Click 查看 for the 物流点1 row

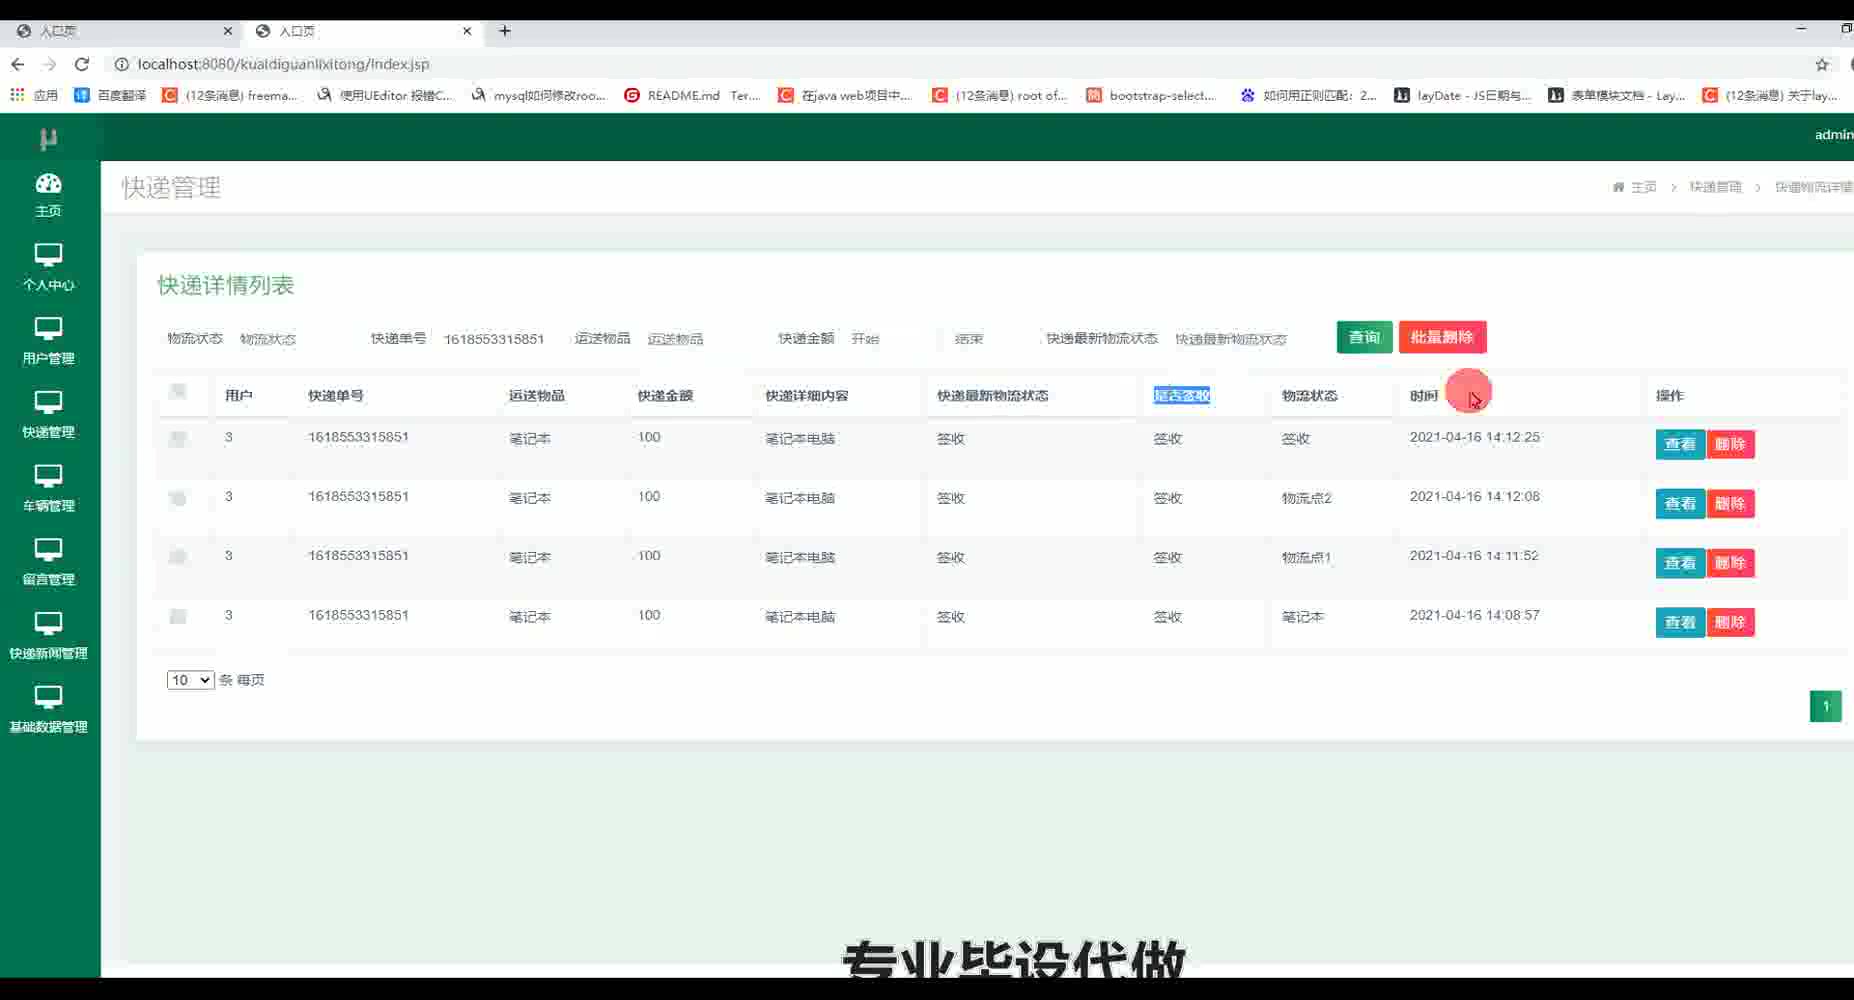[1680, 563]
